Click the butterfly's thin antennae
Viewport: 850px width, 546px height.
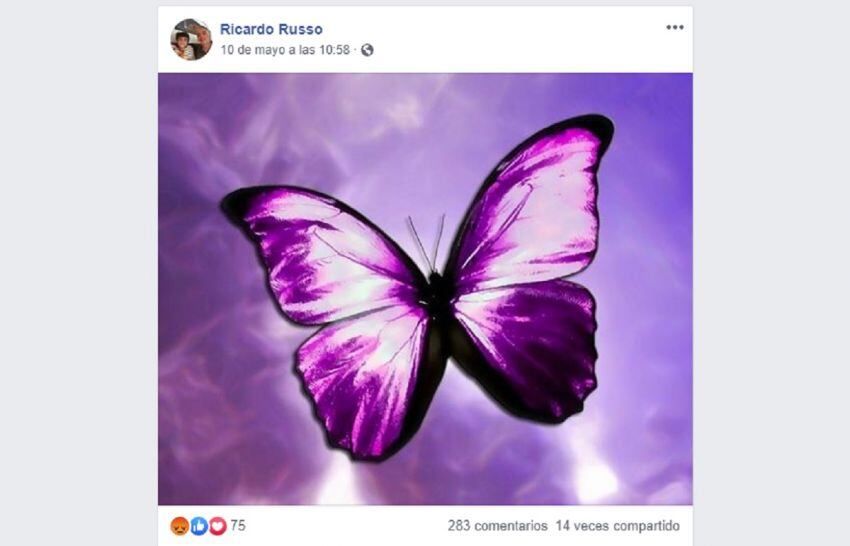click(x=427, y=243)
